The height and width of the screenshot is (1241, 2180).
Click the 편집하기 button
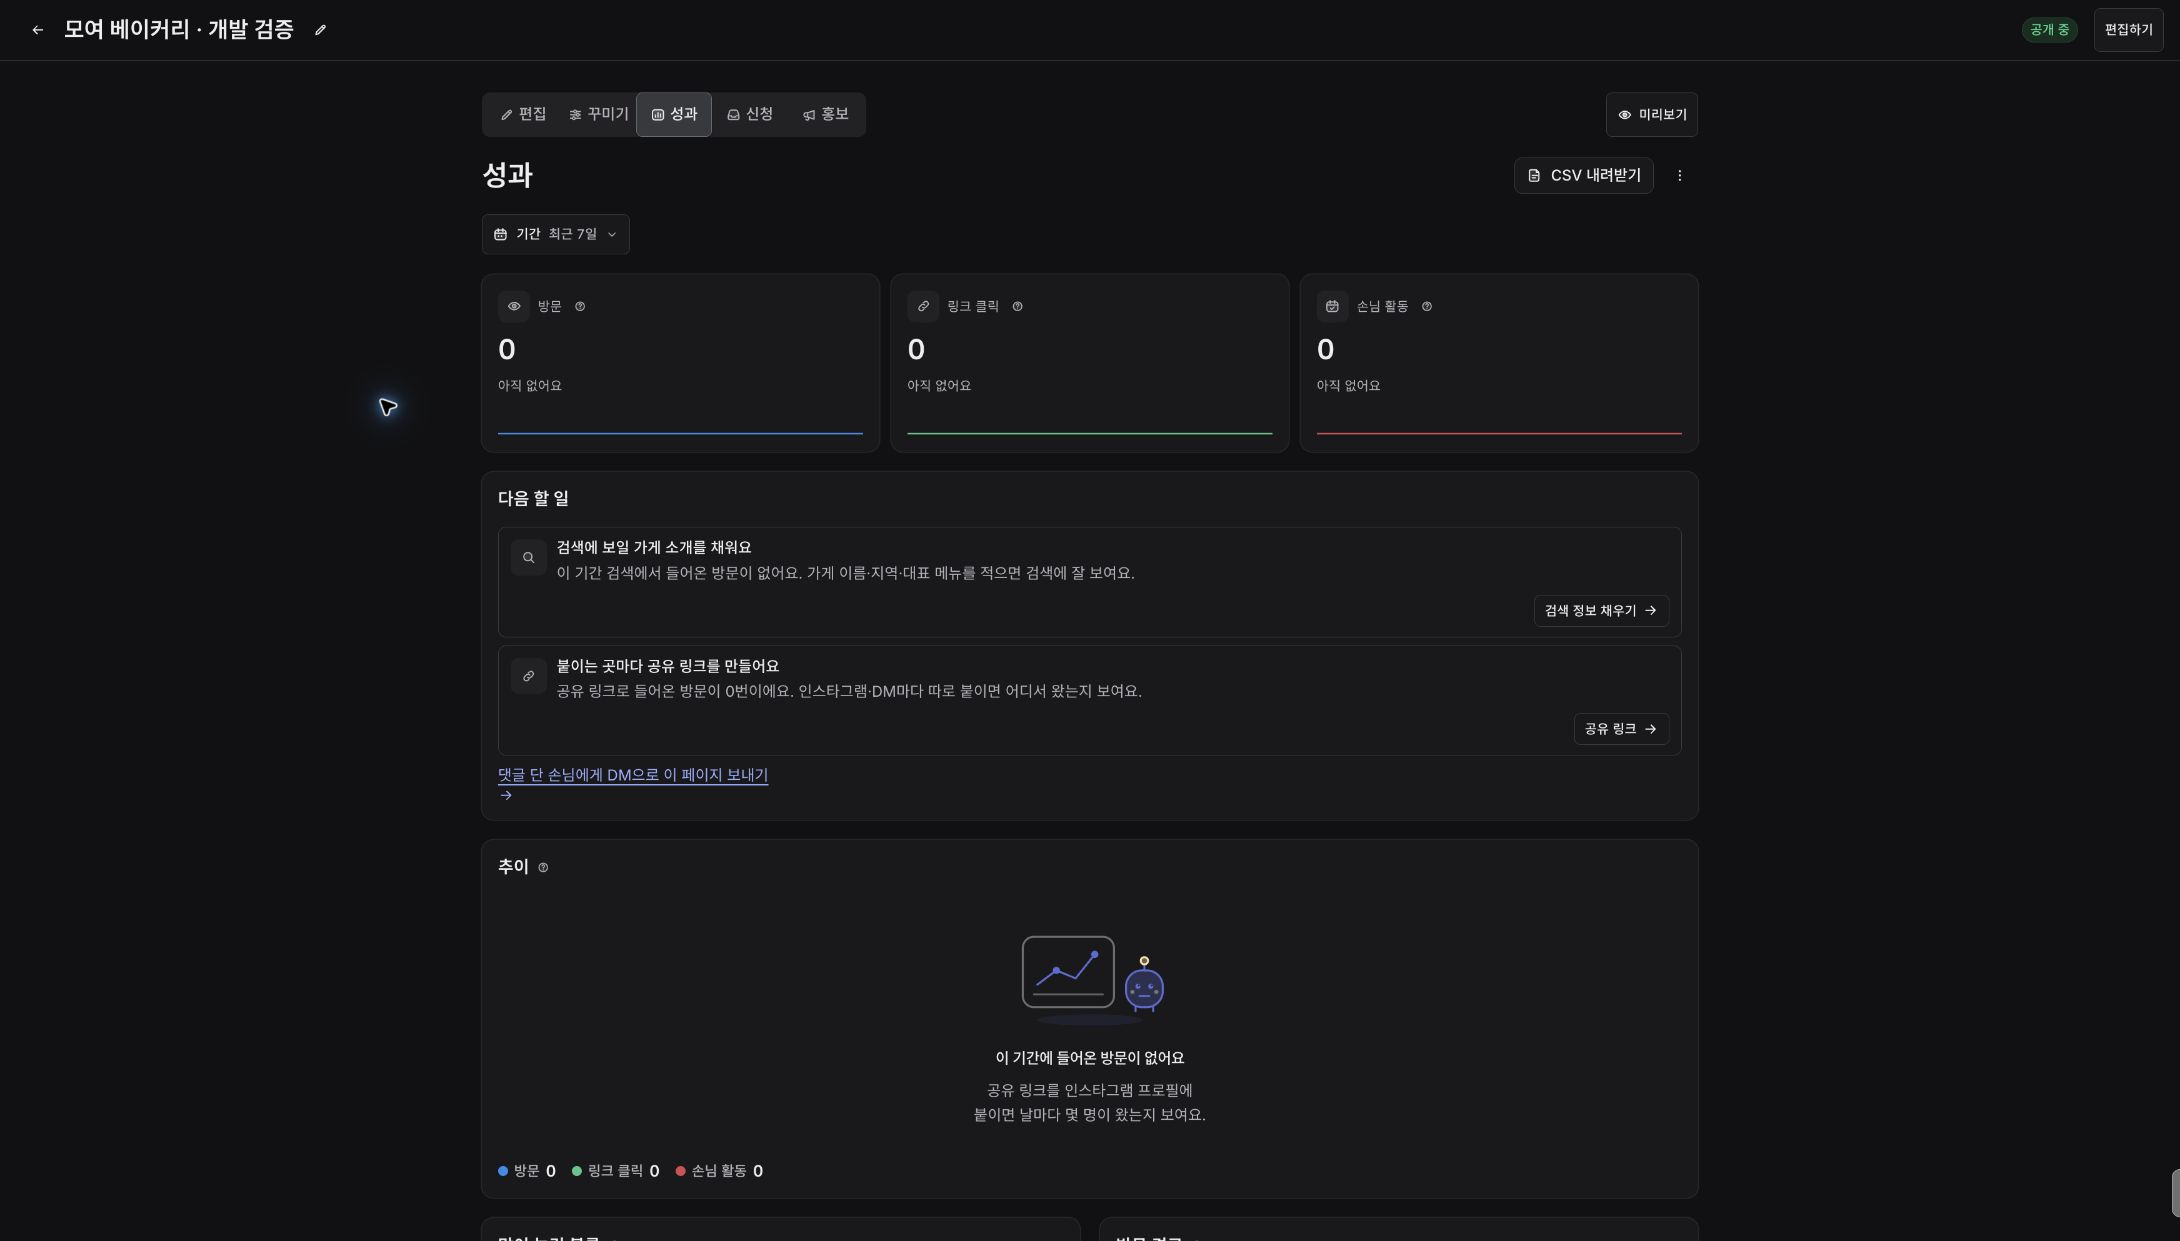click(x=2128, y=30)
